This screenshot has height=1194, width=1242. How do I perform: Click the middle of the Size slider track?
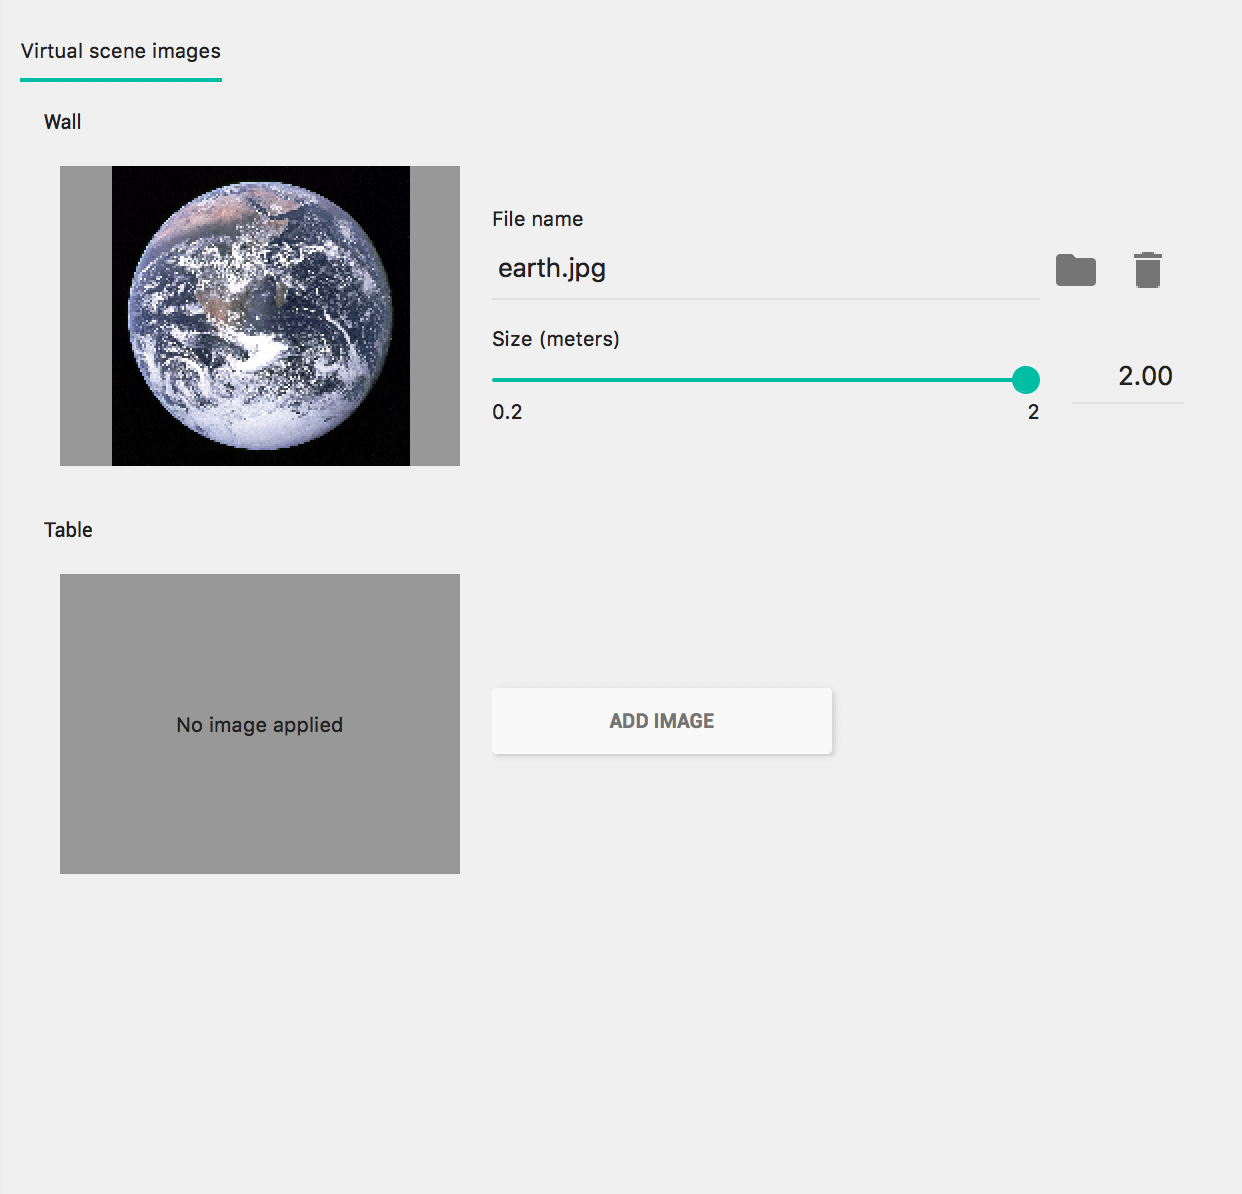[759, 380]
